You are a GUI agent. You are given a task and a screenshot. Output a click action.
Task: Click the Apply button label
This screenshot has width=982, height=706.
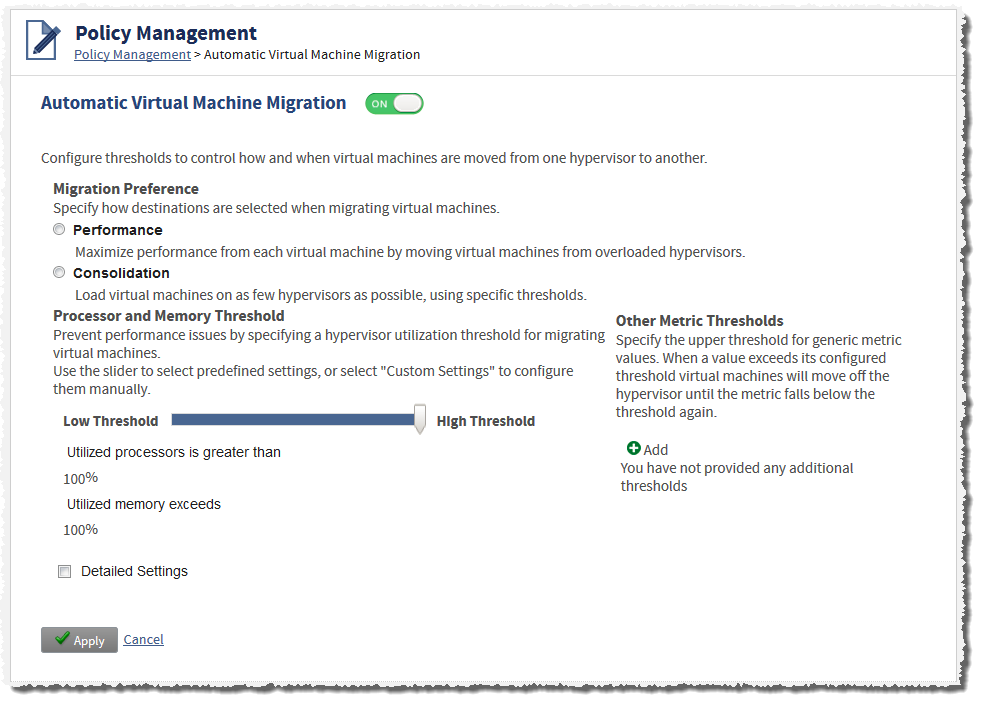[x=89, y=641]
